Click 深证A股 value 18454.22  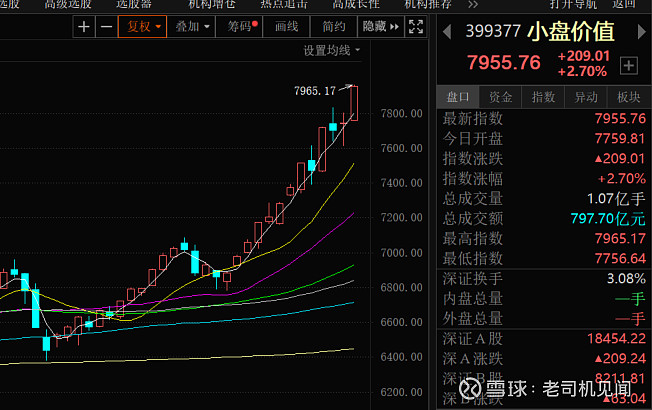coord(616,339)
